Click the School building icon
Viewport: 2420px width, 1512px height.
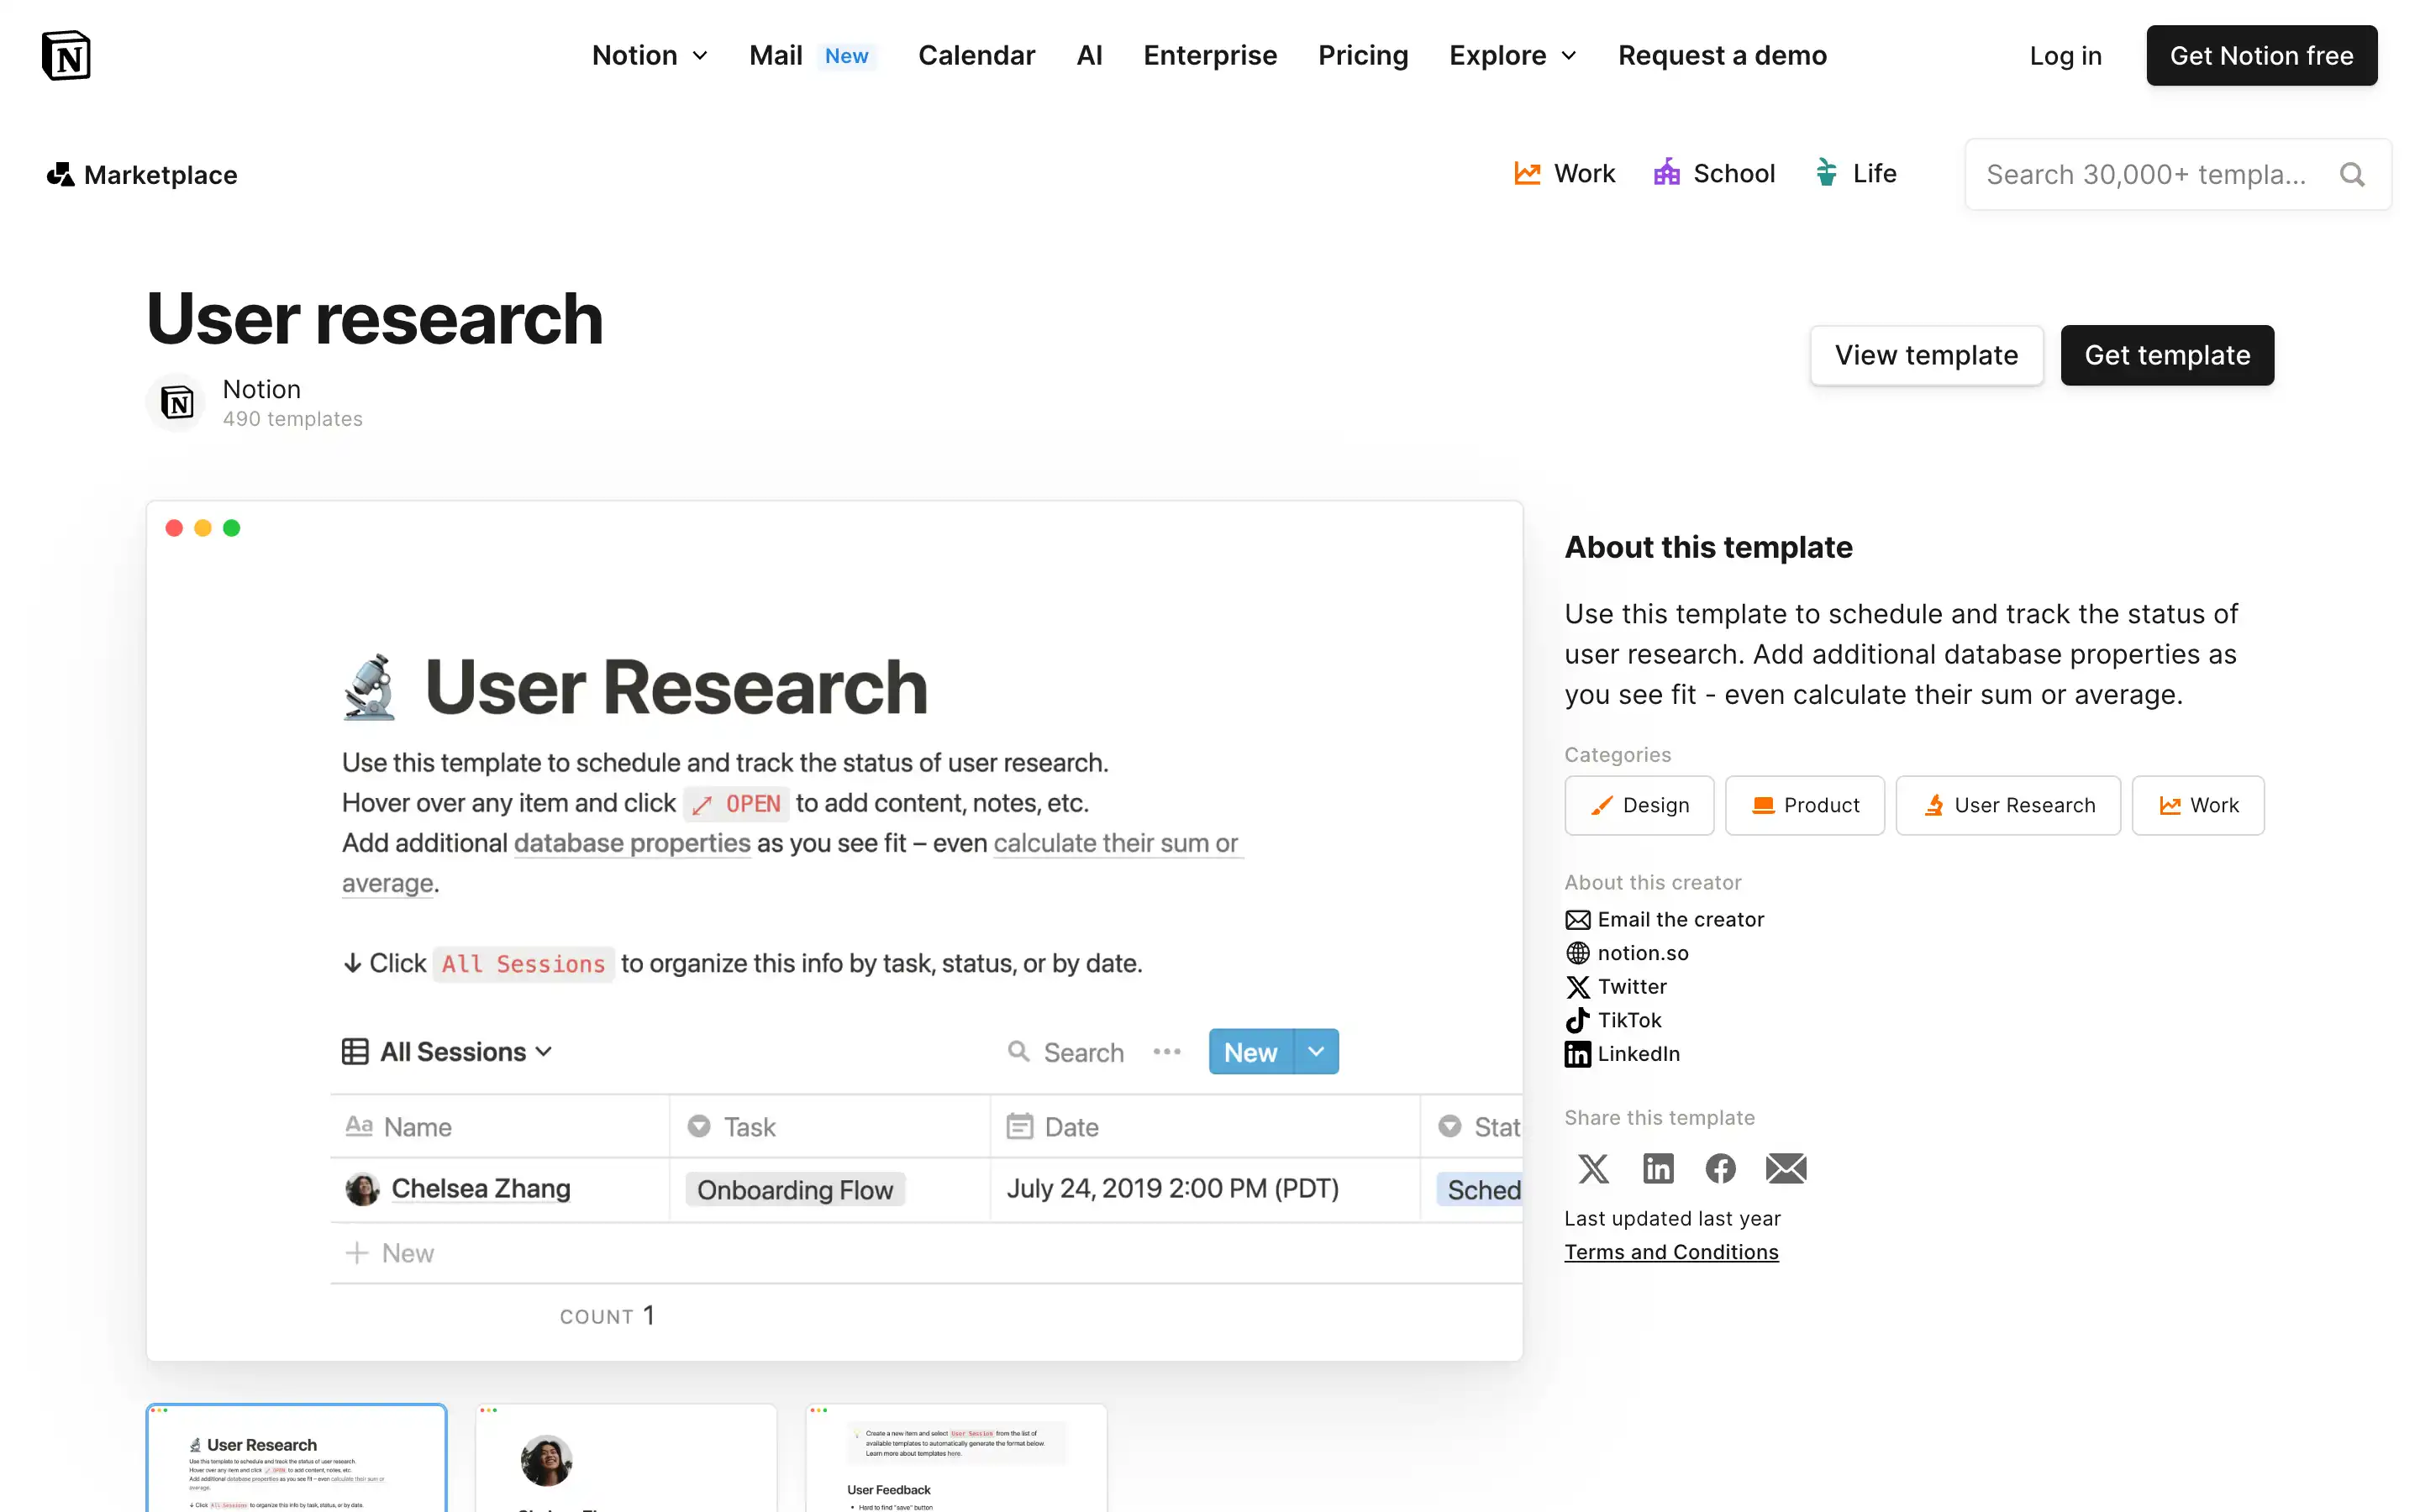coord(1666,173)
